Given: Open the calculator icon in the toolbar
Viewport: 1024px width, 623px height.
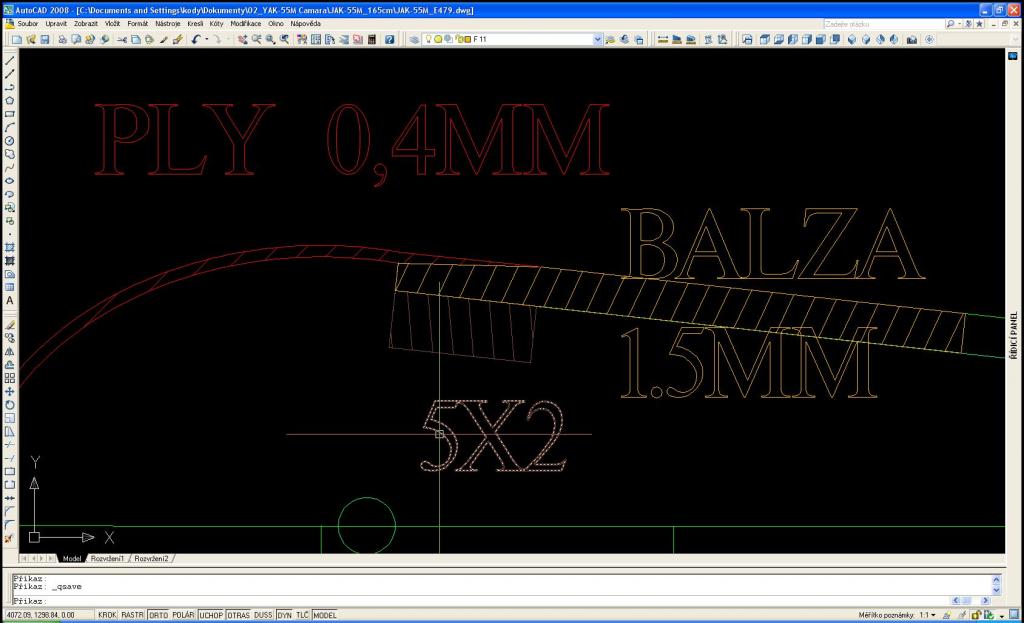Looking at the screenshot, I should [x=372, y=40].
